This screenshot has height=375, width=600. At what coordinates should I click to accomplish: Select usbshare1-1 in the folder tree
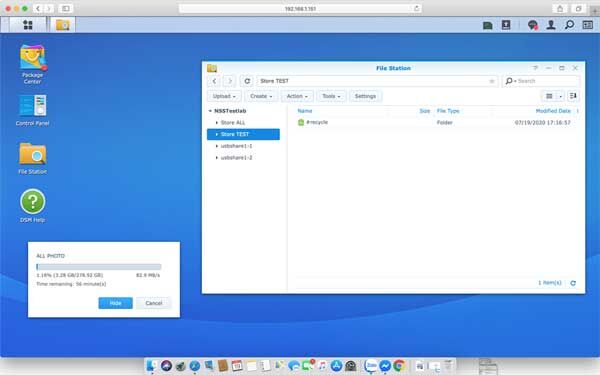click(x=236, y=146)
